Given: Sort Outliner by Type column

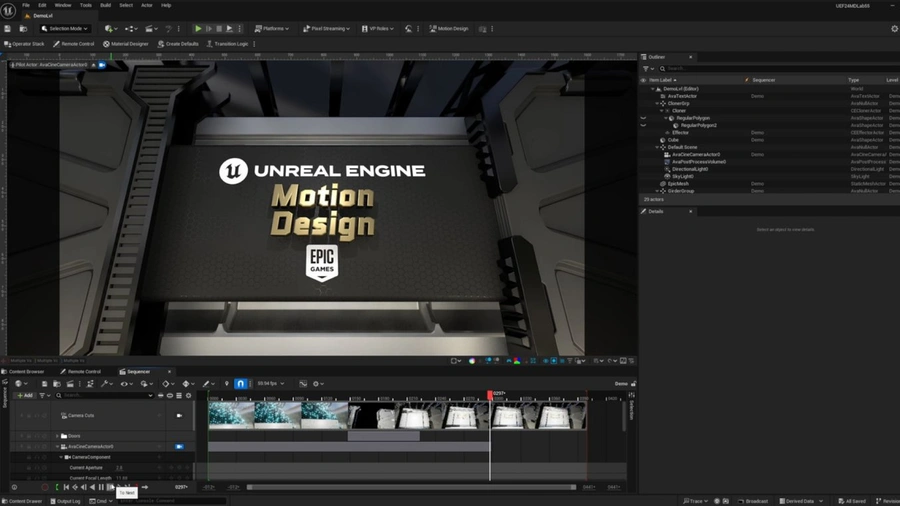Looking at the screenshot, I should coord(854,80).
